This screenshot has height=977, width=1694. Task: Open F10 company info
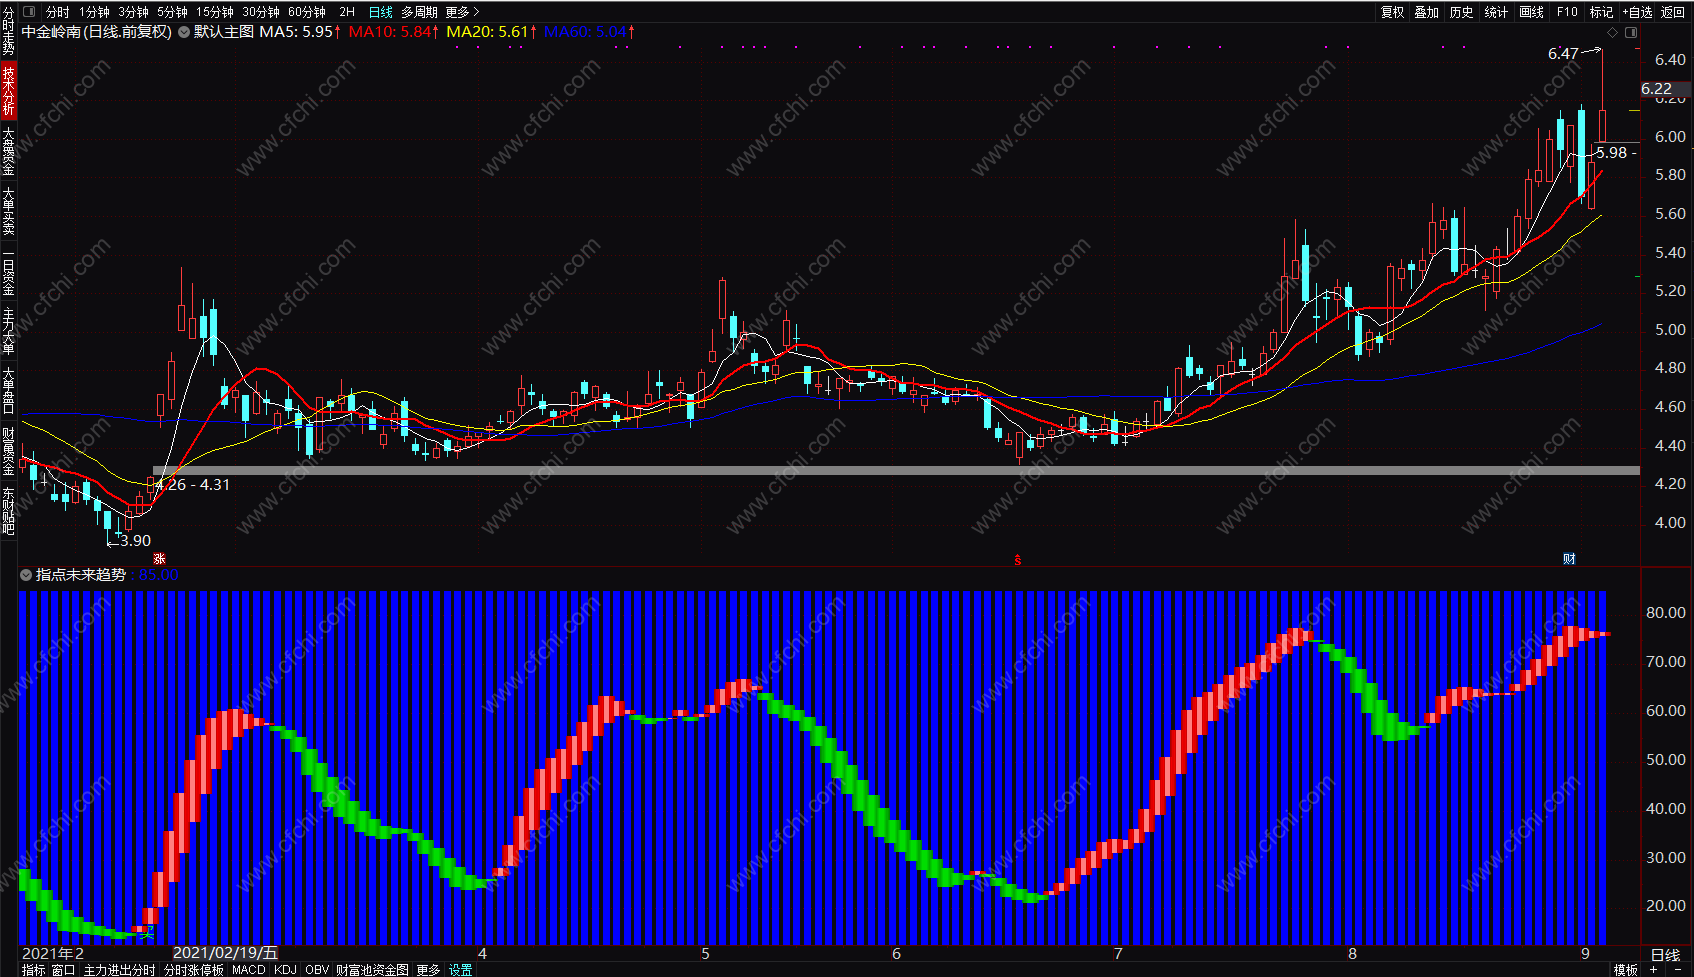[1567, 12]
